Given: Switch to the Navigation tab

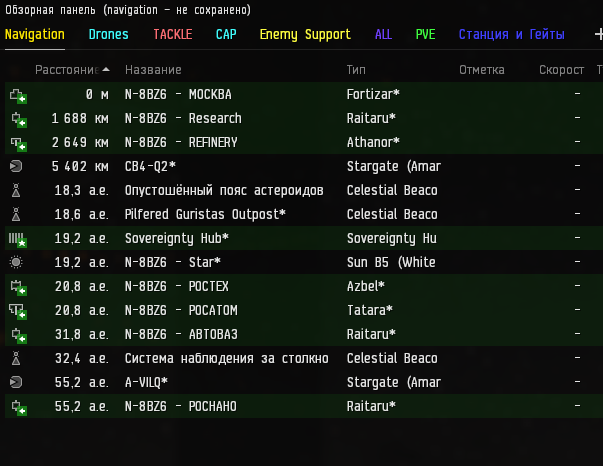Looking at the screenshot, I should click(x=35, y=34).
